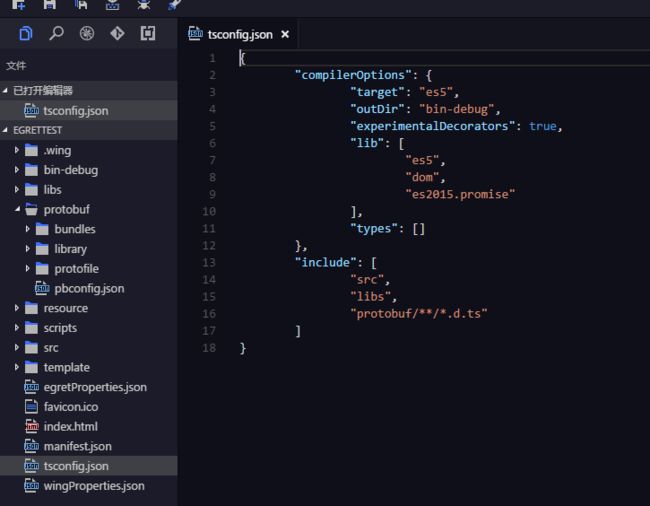
Task: Open the rightmost square-bracket sidebar panel icon
Action: 148,33
